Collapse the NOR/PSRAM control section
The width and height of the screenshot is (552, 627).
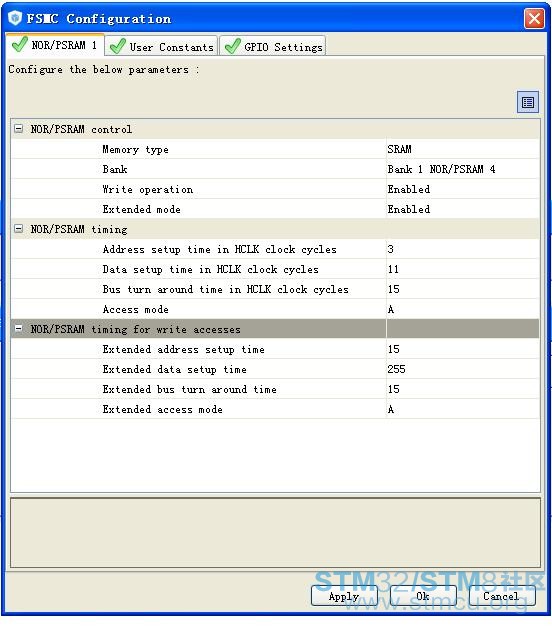click(x=18, y=129)
